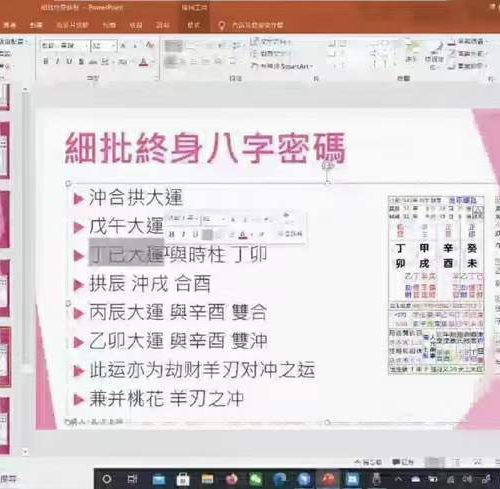Image resolution: width=500 pixels, height=489 pixels.
Task: Switch to Normal view icon in status bar
Action: pyautogui.click(x=434, y=462)
